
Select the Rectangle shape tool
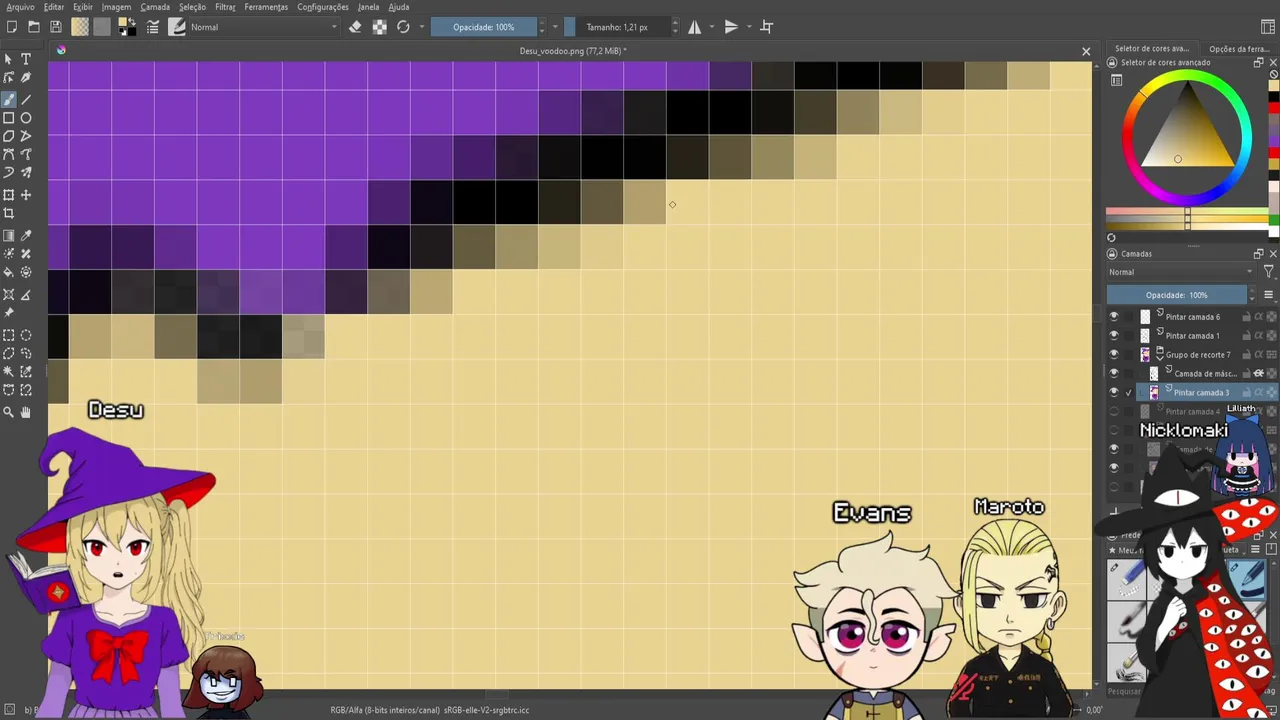point(9,118)
